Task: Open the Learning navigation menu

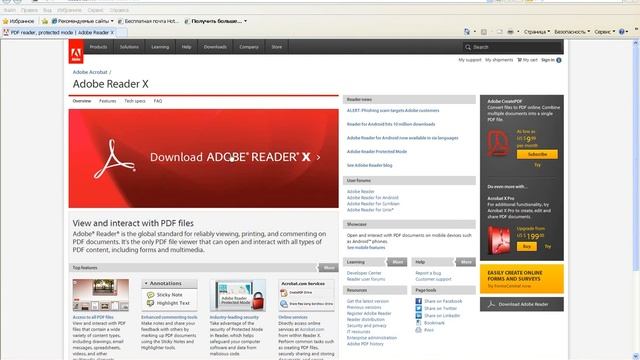Action: pyautogui.click(x=160, y=47)
